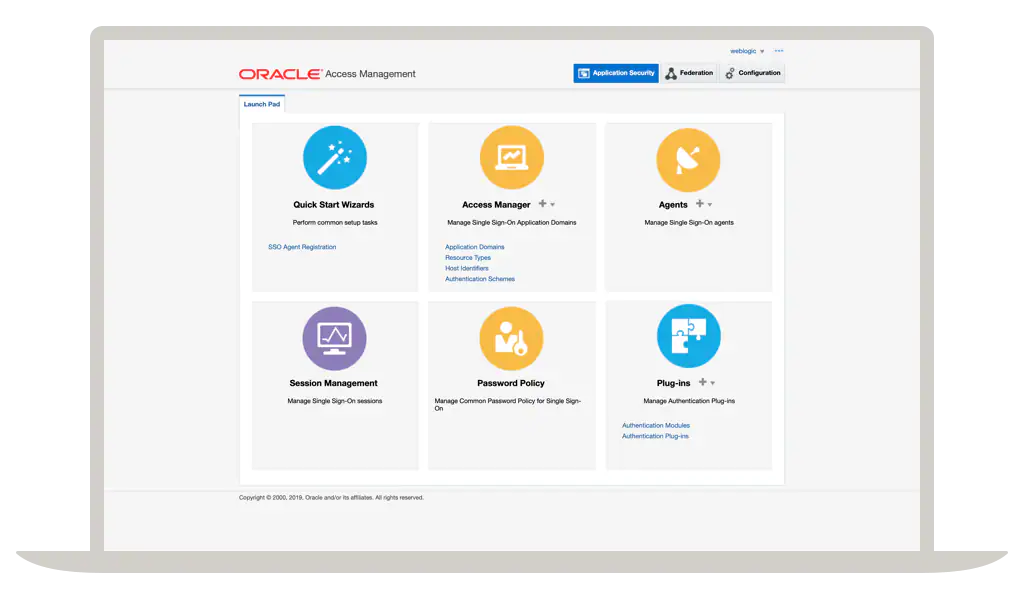Viewport: 1024px width, 600px height.
Task: Click the plus icon beside Access Manager
Action: (x=542, y=204)
